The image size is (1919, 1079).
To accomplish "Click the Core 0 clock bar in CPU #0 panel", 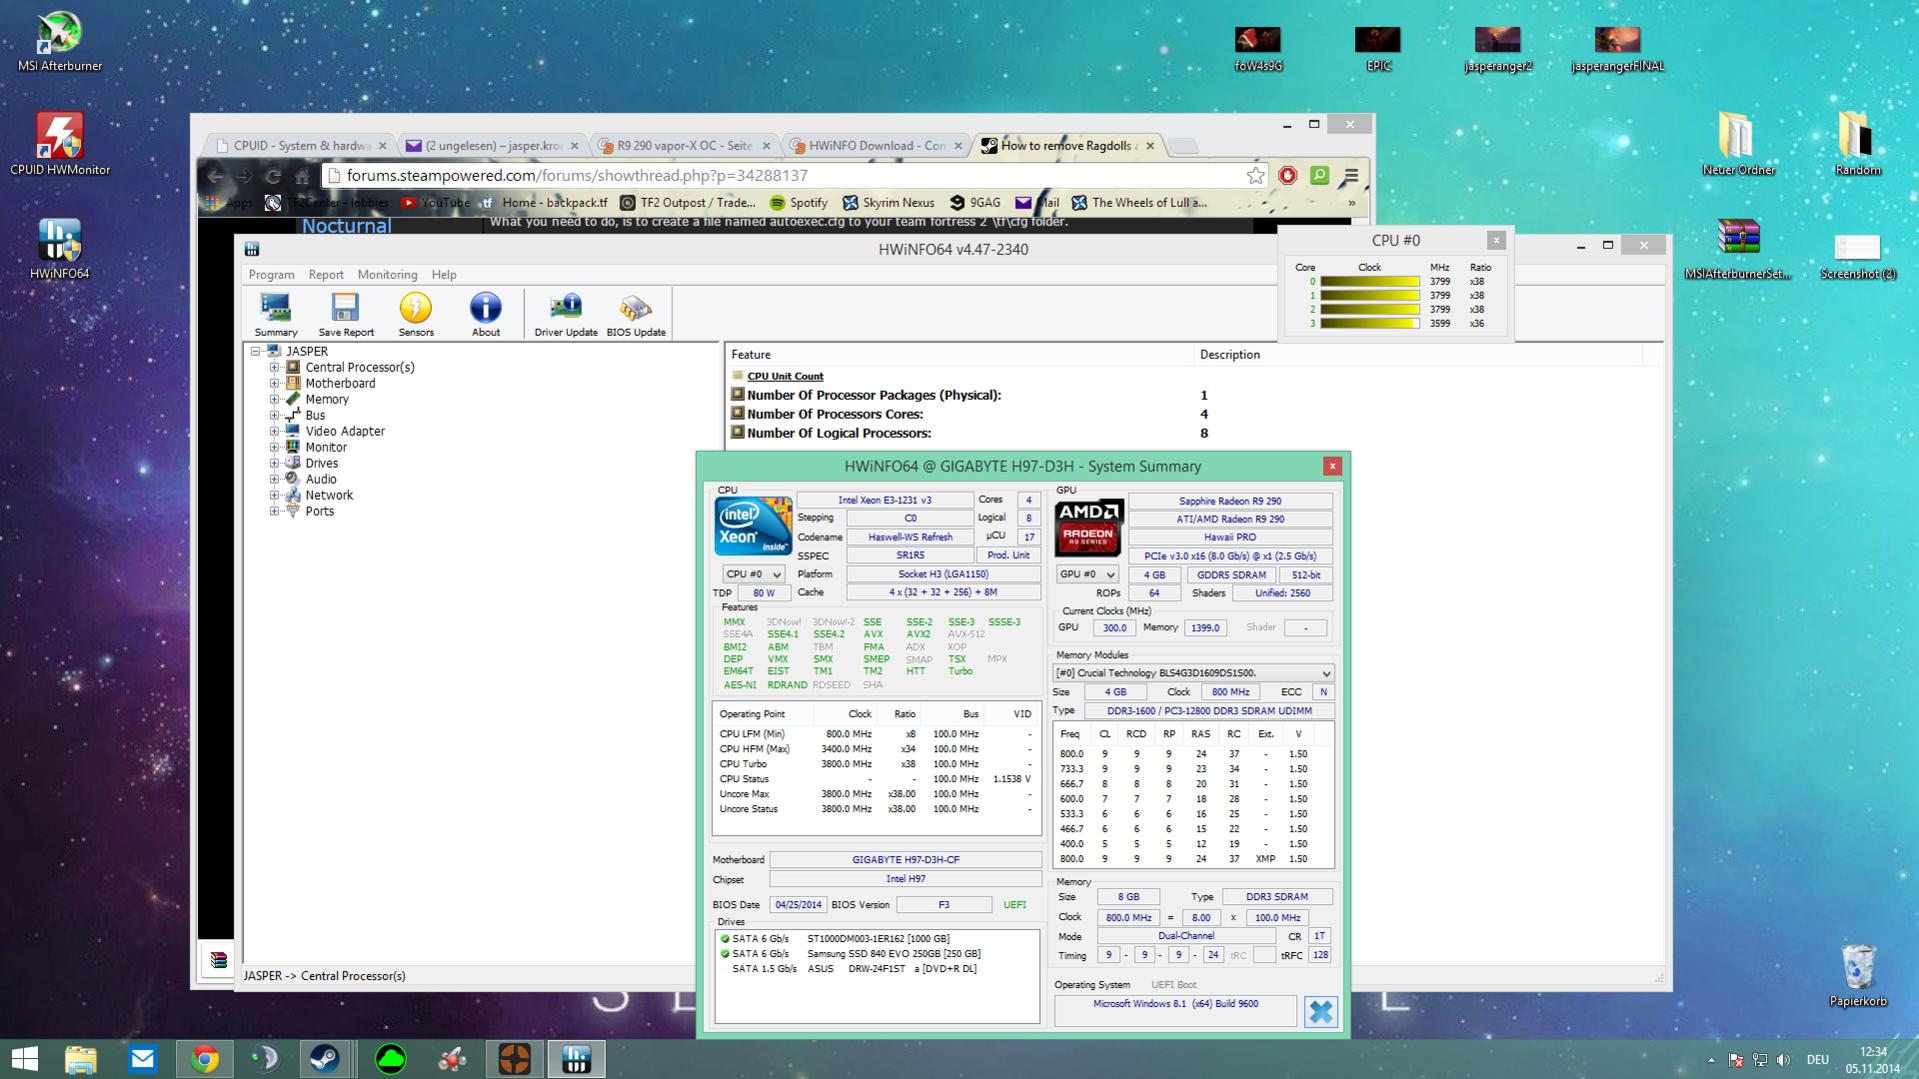I will 1369,282.
